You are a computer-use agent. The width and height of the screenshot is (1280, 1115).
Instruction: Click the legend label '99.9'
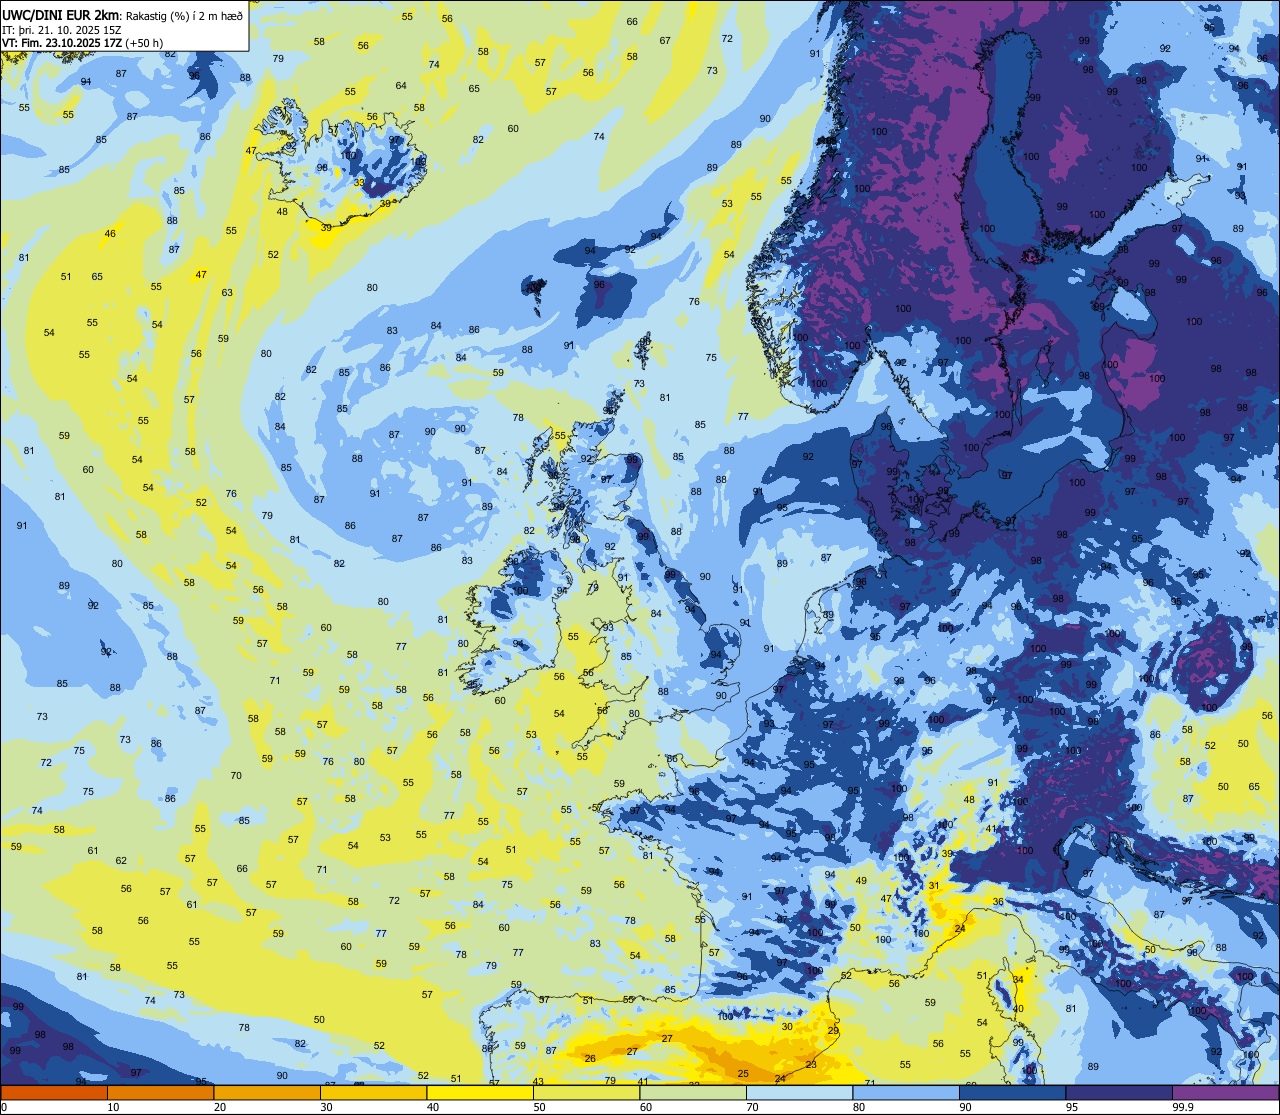1183,1107
